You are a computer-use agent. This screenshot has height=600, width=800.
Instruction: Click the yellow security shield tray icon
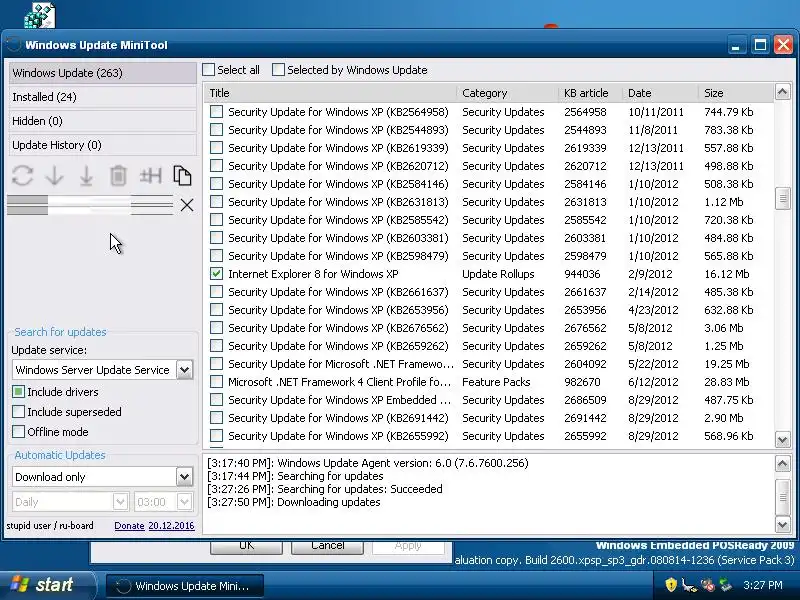pyautogui.click(x=671, y=585)
